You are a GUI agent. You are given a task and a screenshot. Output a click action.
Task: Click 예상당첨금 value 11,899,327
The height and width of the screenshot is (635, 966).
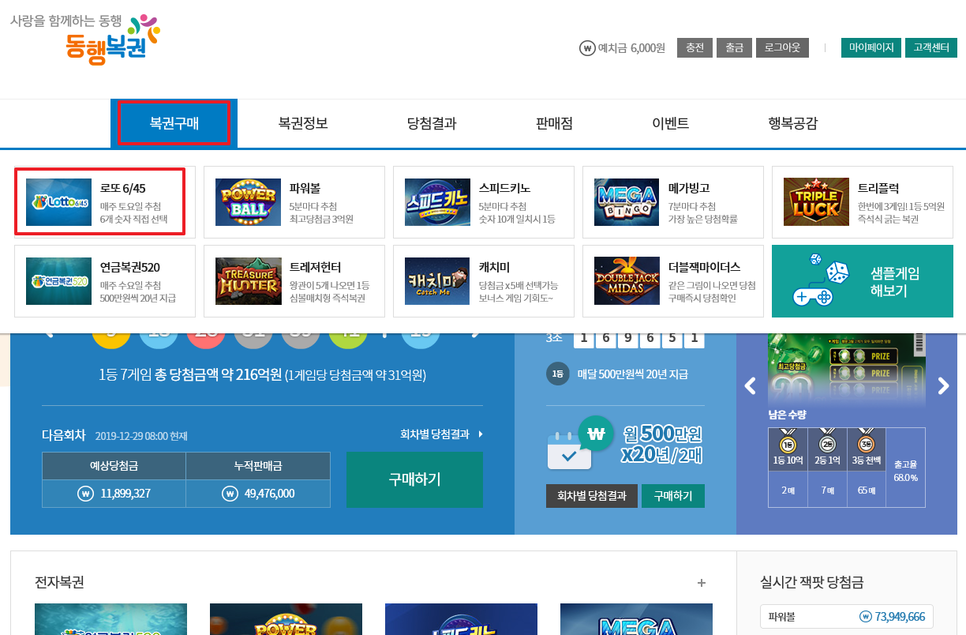pos(125,493)
